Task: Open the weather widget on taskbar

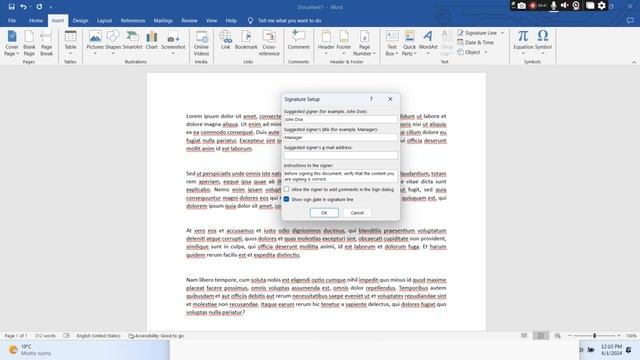Action: 31,350
